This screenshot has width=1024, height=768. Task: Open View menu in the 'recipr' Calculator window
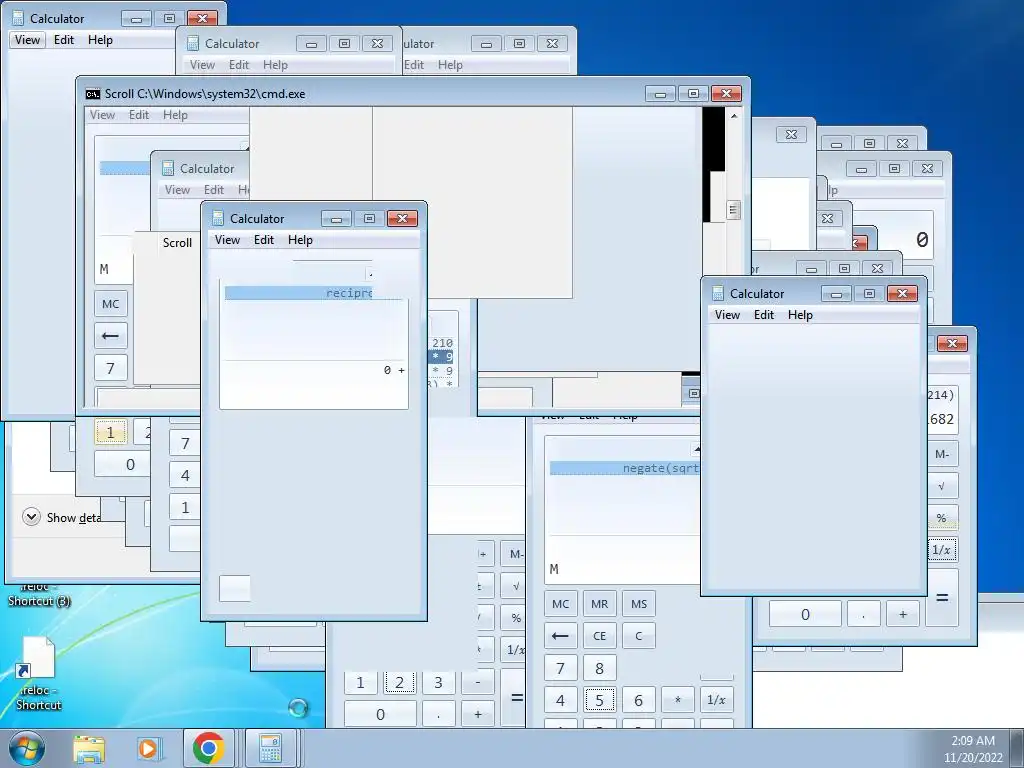pos(227,240)
